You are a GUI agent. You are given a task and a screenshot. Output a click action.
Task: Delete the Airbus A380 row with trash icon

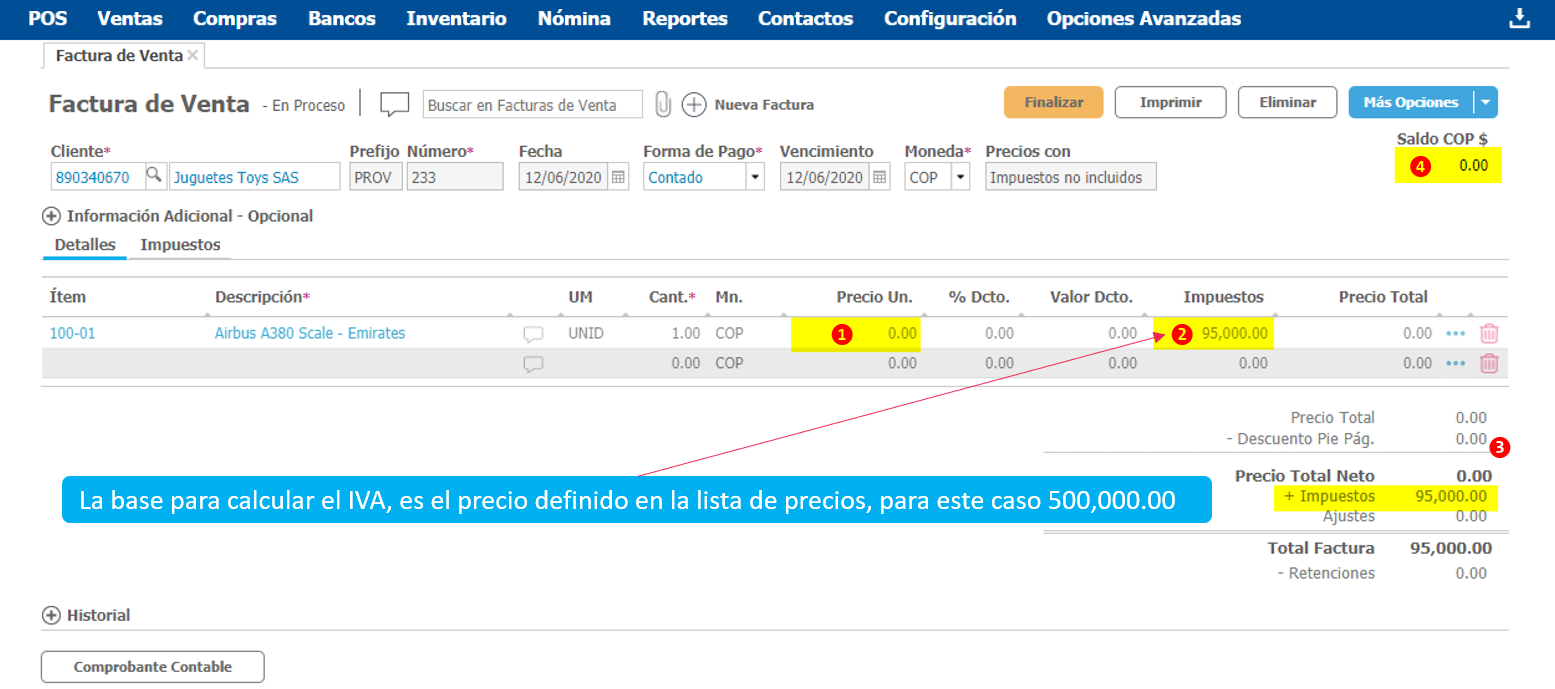click(x=1489, y=334)
